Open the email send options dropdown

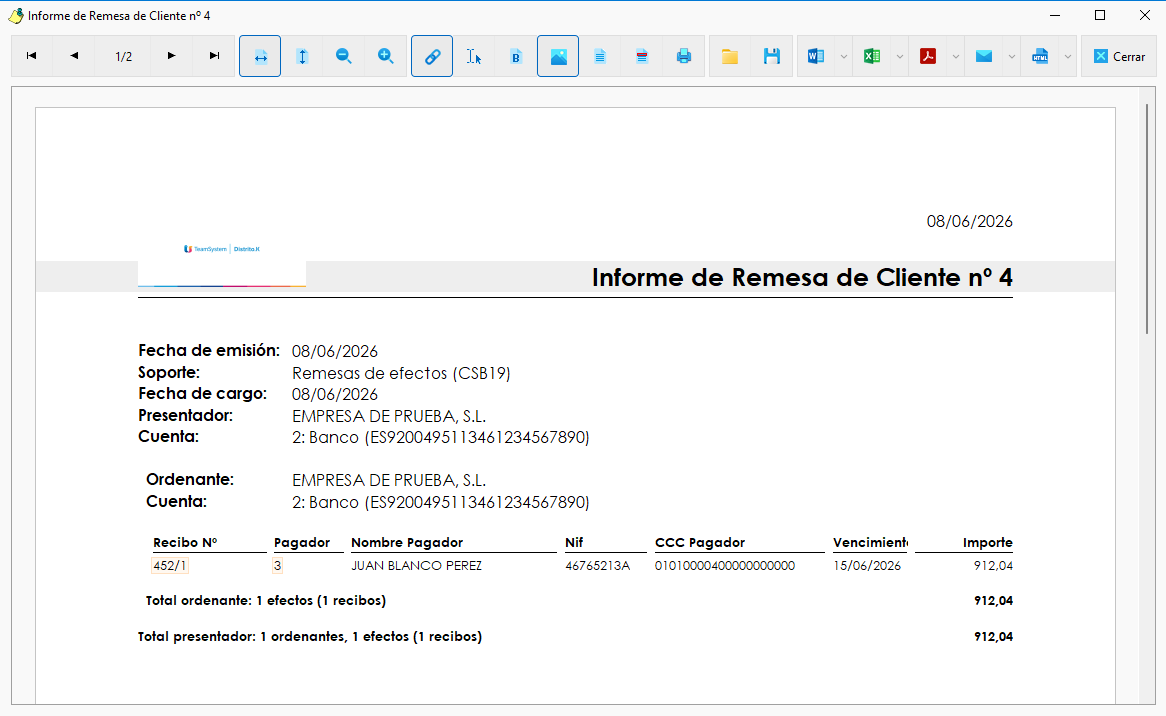tap(1011, 57)
